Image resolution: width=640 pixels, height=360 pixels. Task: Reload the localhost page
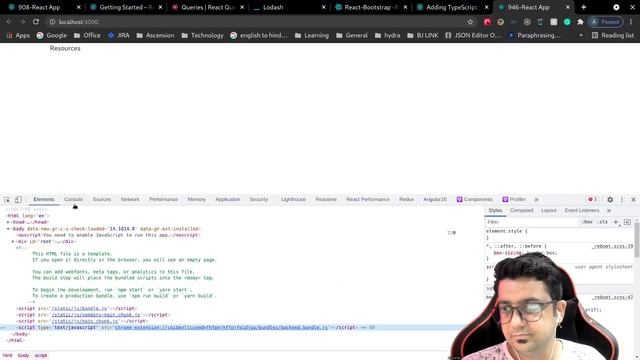pos(36,22)
